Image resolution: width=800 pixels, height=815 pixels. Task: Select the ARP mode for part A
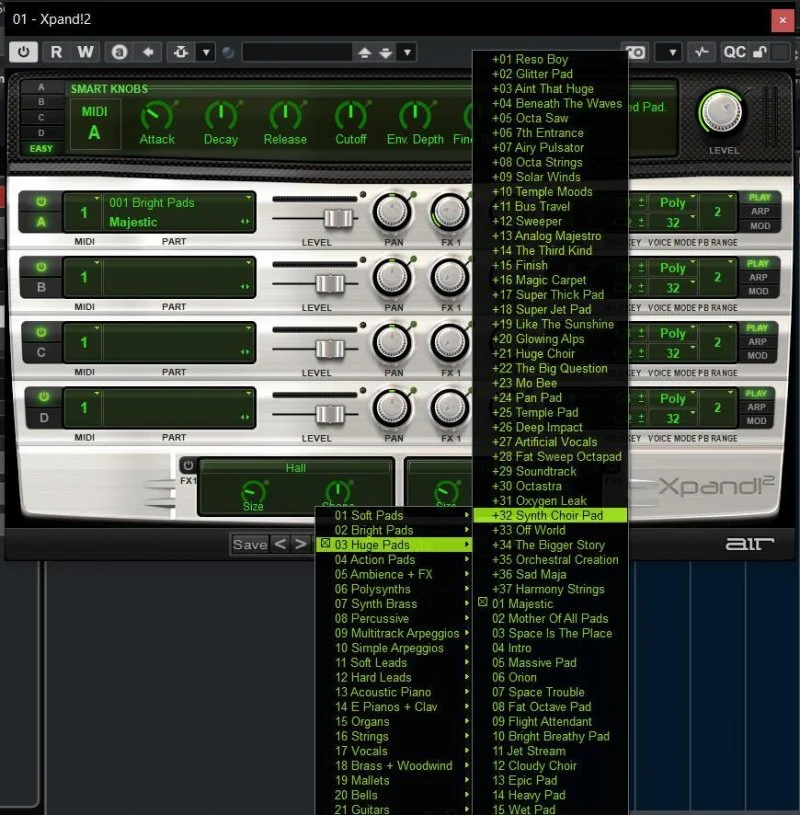(759, 212)
